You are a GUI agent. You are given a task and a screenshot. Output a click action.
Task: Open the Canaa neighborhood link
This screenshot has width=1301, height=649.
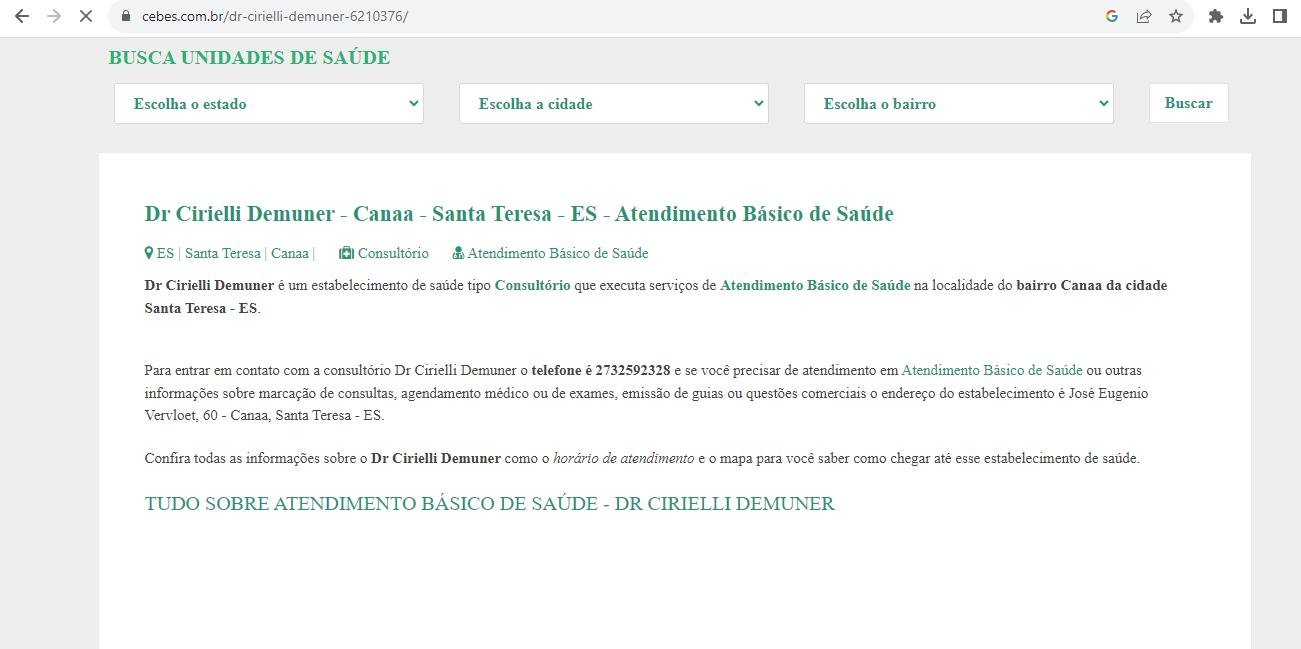[290, 253]
